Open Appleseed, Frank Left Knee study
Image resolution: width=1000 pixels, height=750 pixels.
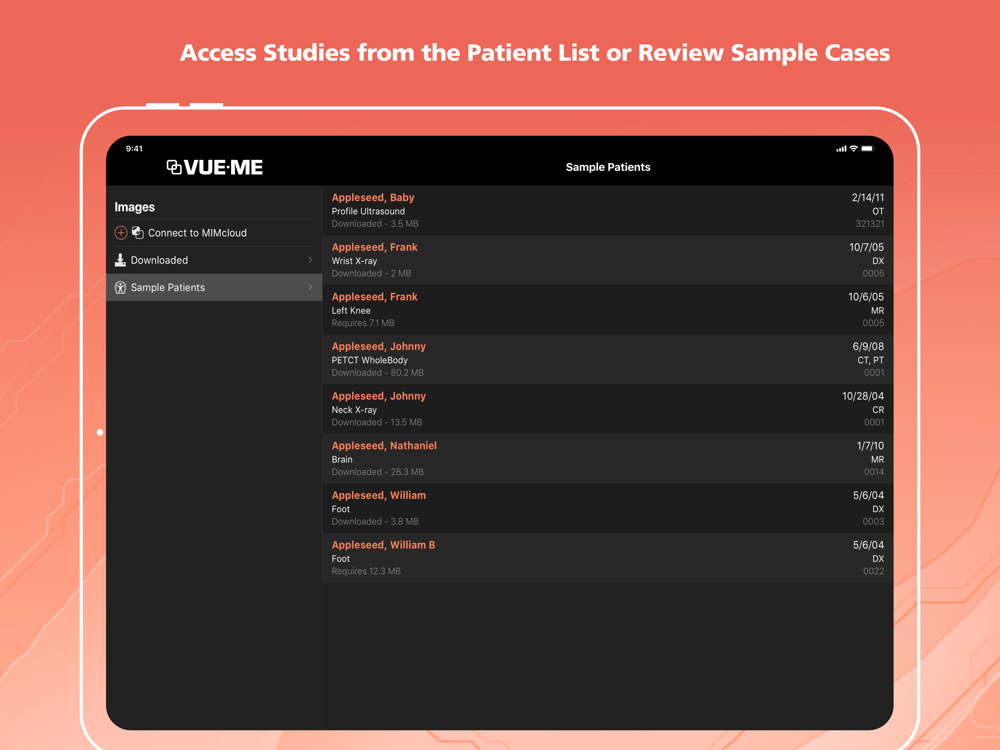[x=608, y=310]
